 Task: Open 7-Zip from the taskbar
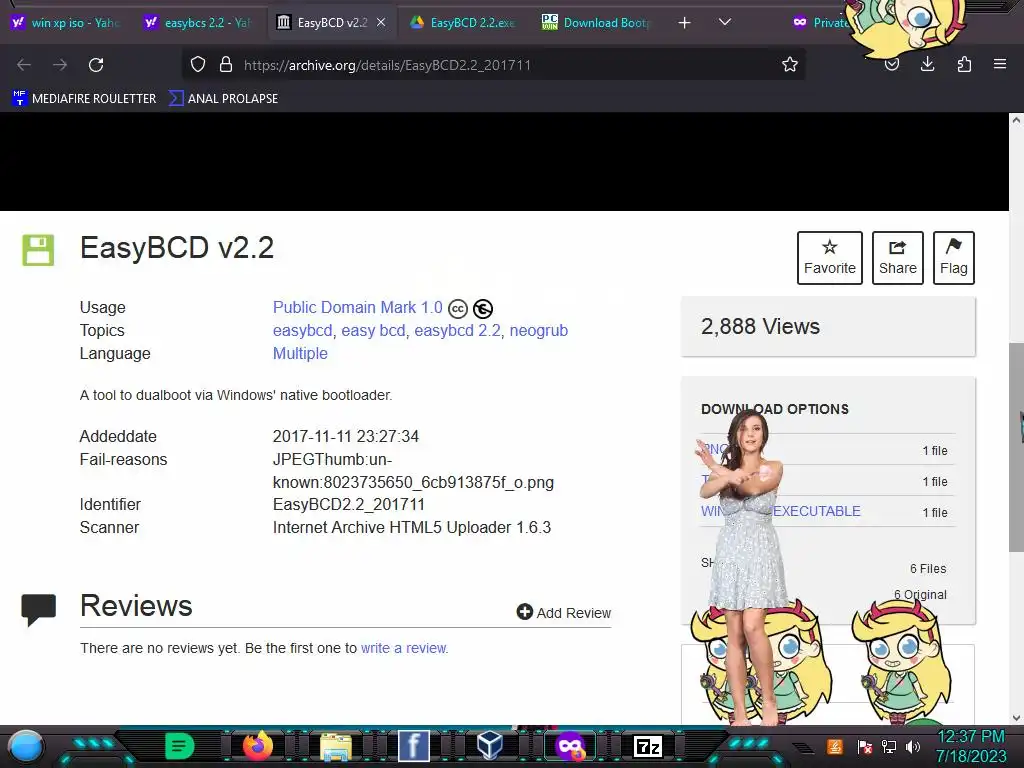(x=648, y=746)
